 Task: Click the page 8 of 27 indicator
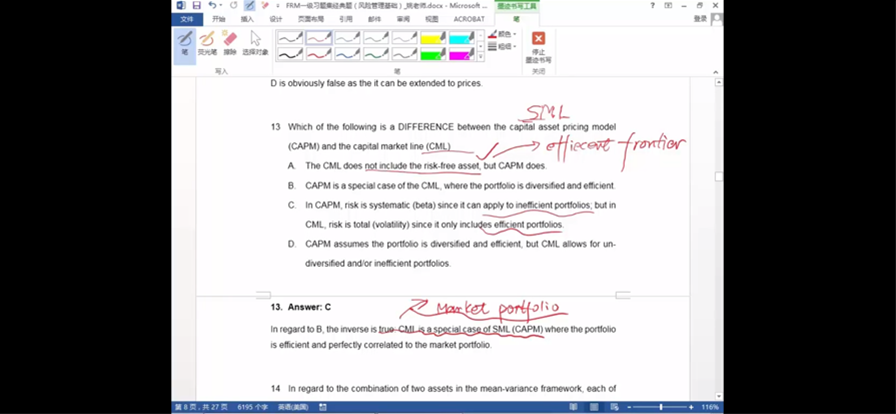coord(201,407)
